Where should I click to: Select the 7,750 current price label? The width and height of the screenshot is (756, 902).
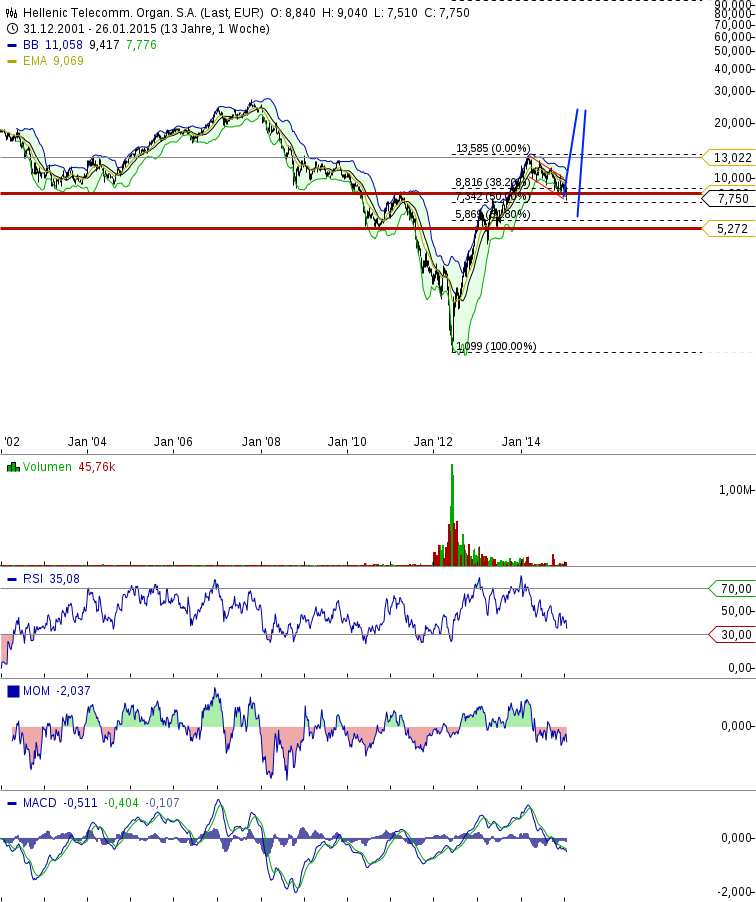coord(733,198)
